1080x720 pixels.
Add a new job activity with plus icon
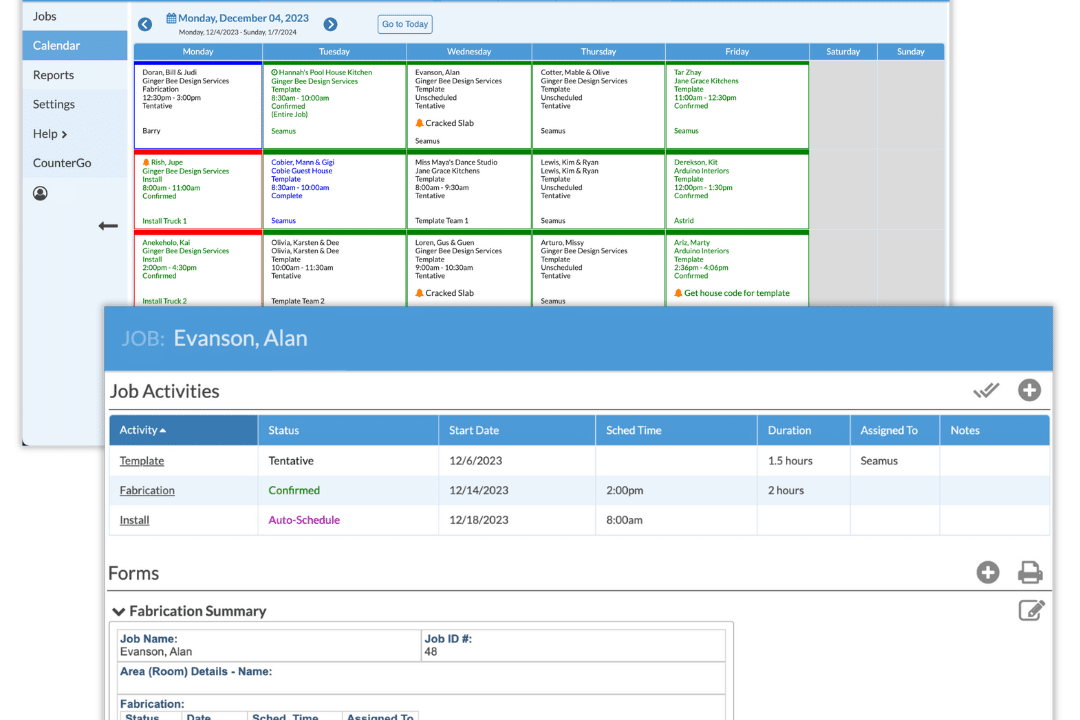tap(1029, 390)
